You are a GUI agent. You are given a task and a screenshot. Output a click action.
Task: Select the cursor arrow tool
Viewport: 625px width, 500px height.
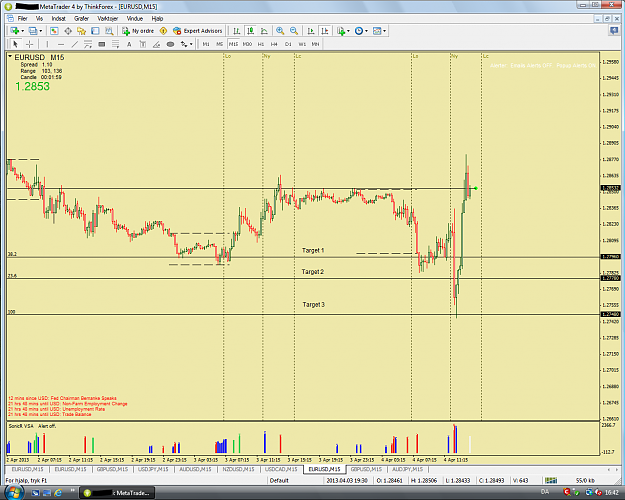[15, 44]
